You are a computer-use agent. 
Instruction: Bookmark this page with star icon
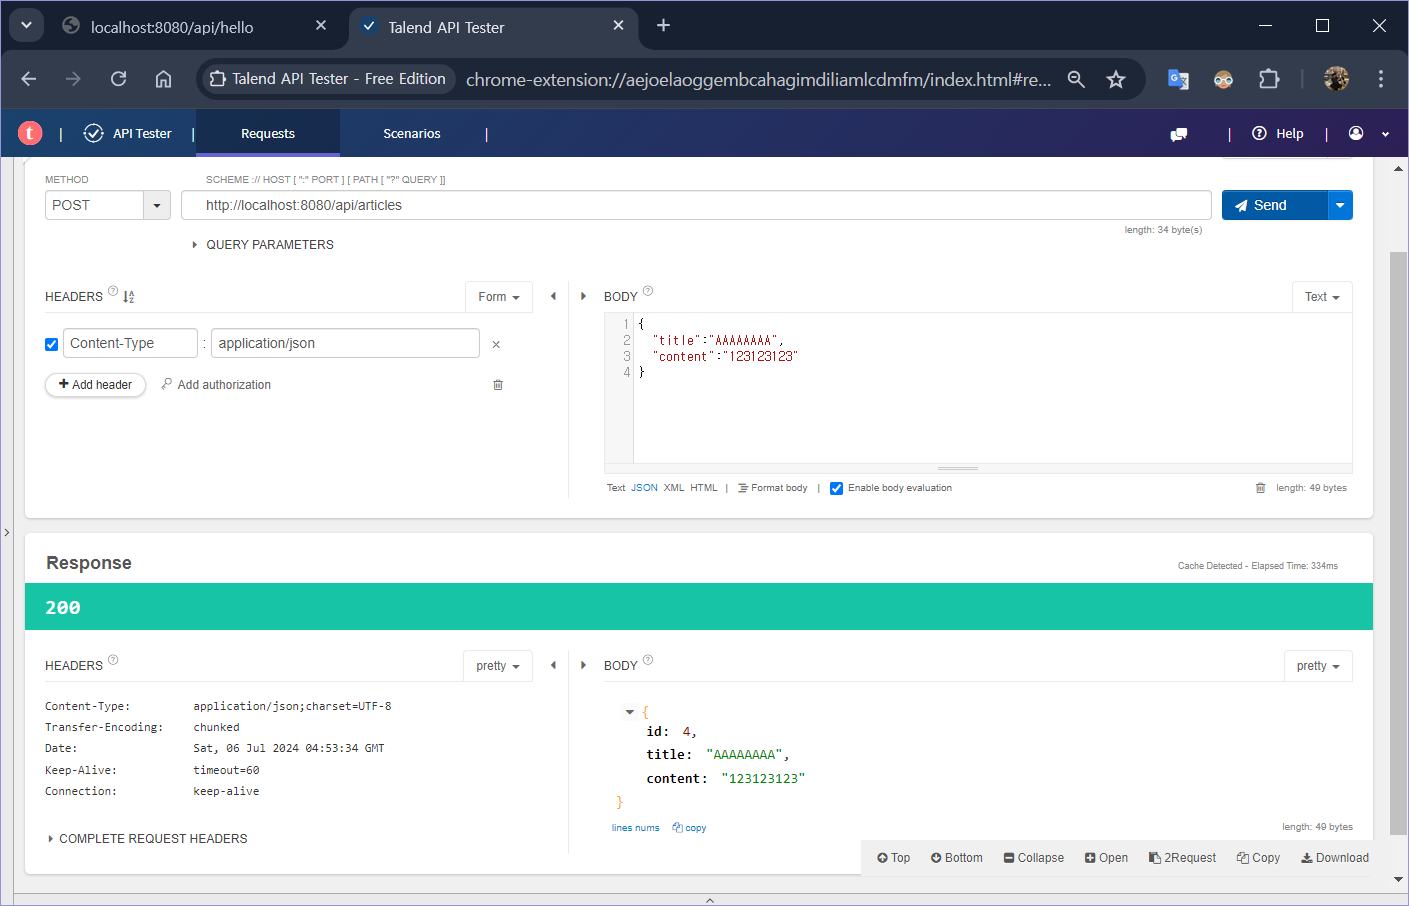[x=1116, y=79]
